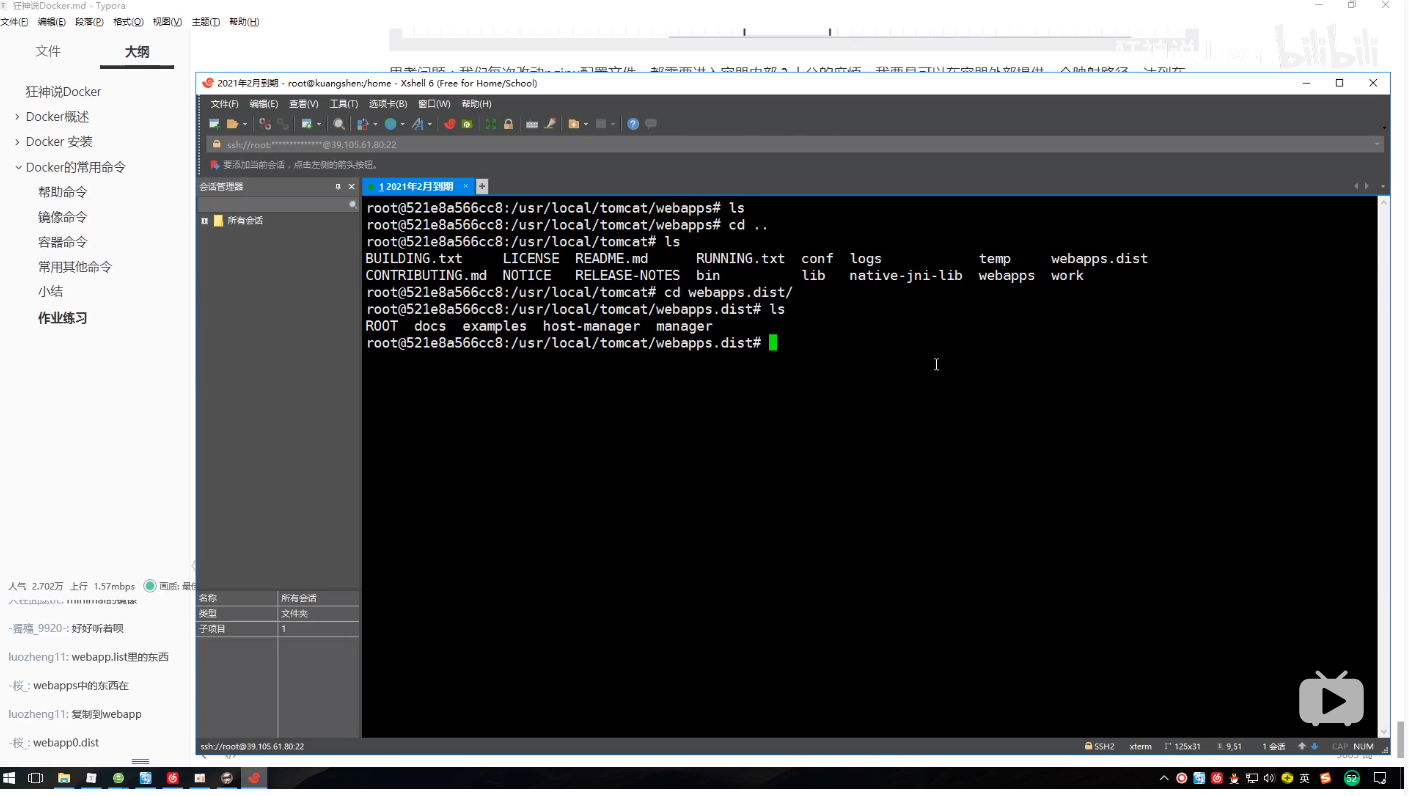Viewport: 1409px width, 796px height.
Task: Go to 镜像命令 in Typora outline
Action: point(63,217)
